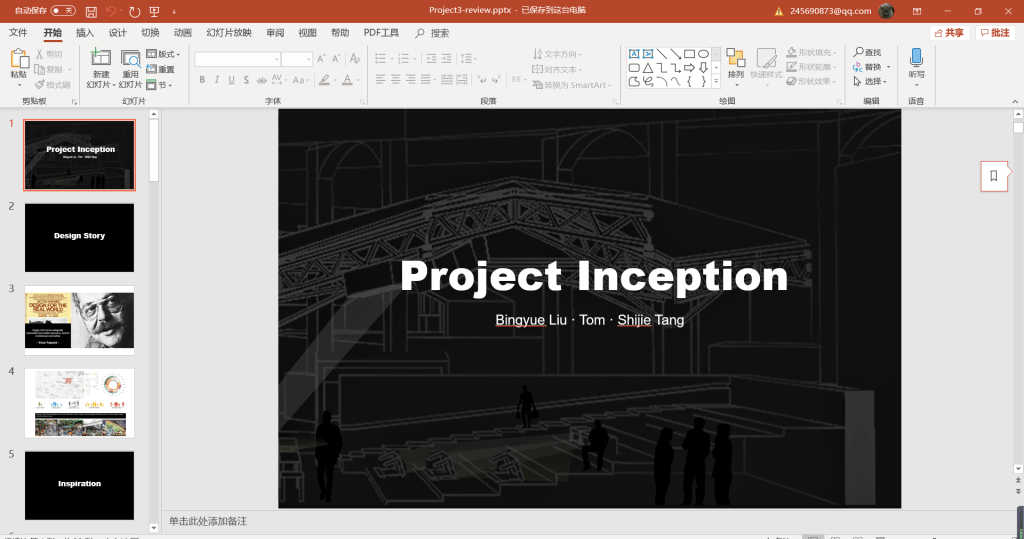
Task: Open the Arrange (排列) tool
Action: tap(736, 63)
